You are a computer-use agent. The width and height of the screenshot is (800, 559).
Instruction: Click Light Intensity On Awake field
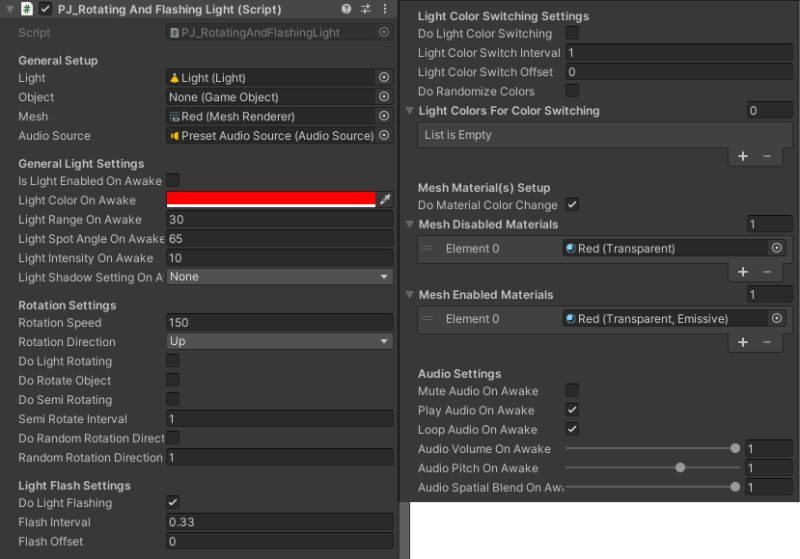[x=280, y=258]
